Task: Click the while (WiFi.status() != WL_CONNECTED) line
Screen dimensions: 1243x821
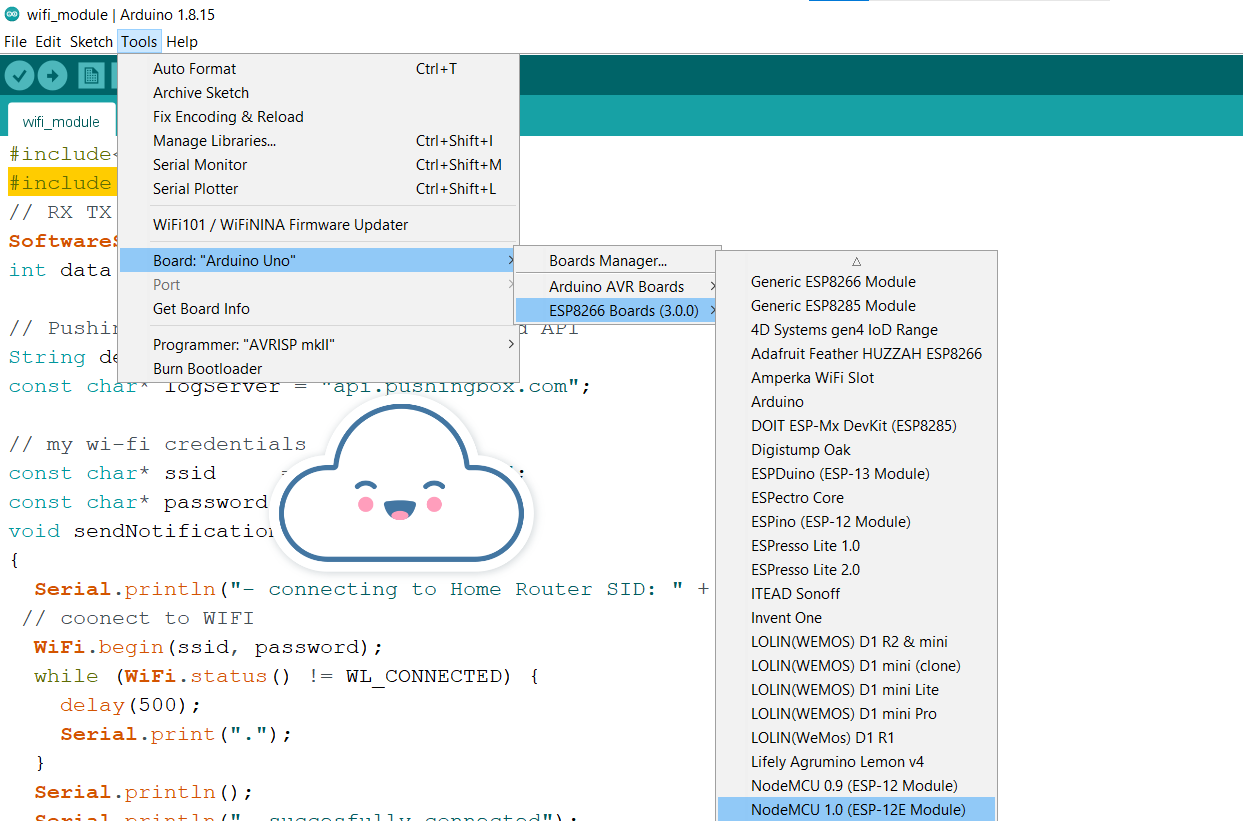Action: point(287,676)
